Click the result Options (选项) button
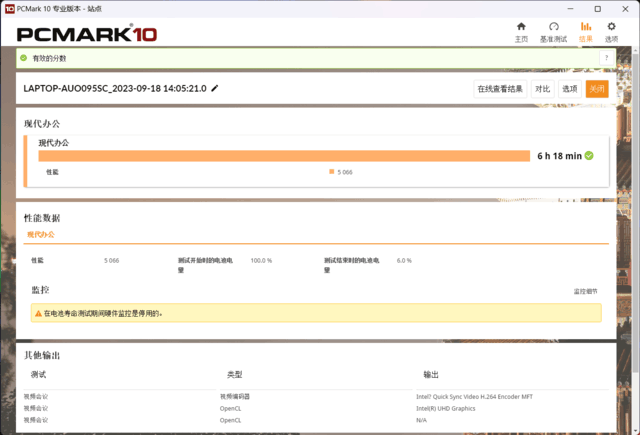 570,89
